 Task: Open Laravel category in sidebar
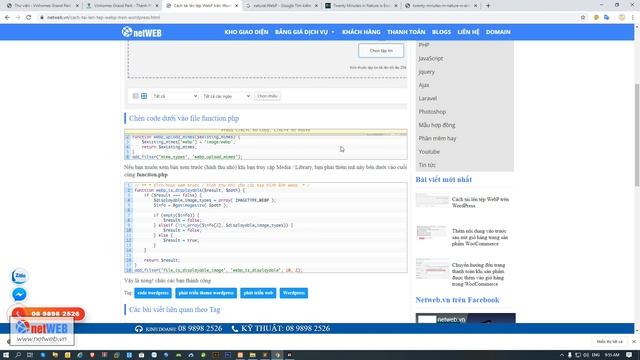click(427, 98)
